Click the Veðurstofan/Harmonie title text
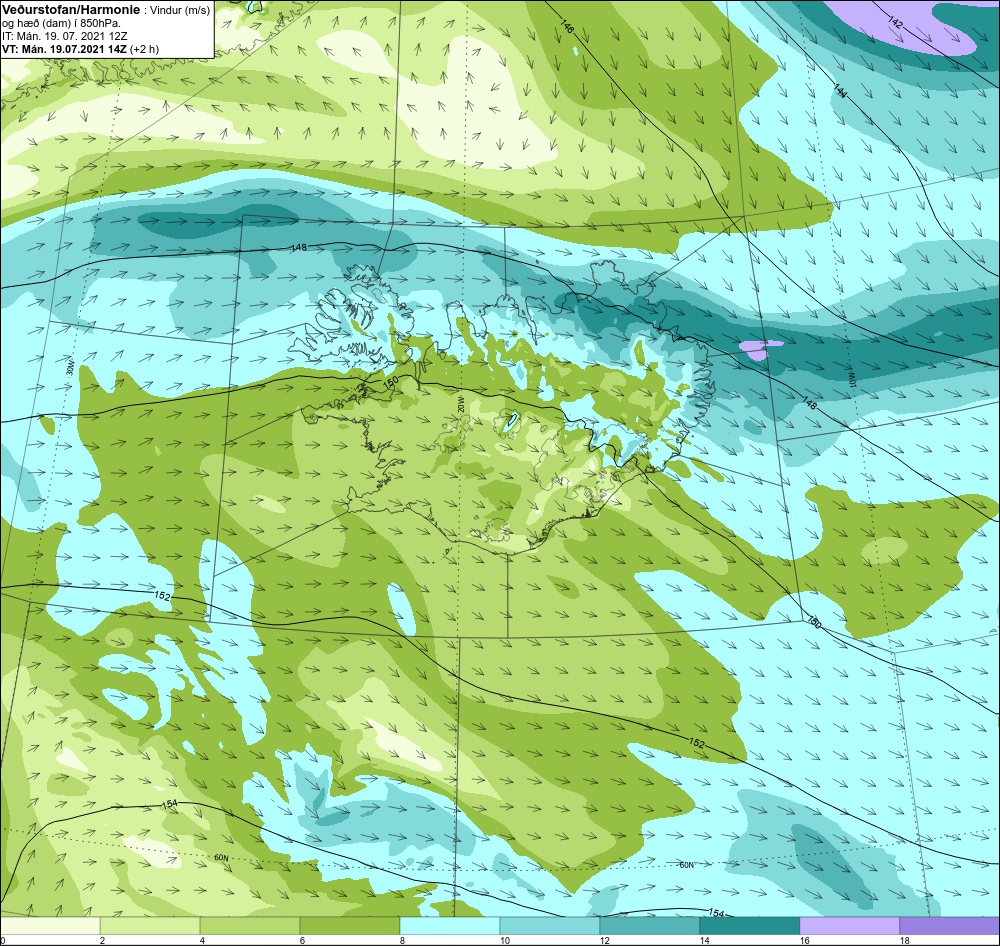1000x946 pixels. point(70,10)
